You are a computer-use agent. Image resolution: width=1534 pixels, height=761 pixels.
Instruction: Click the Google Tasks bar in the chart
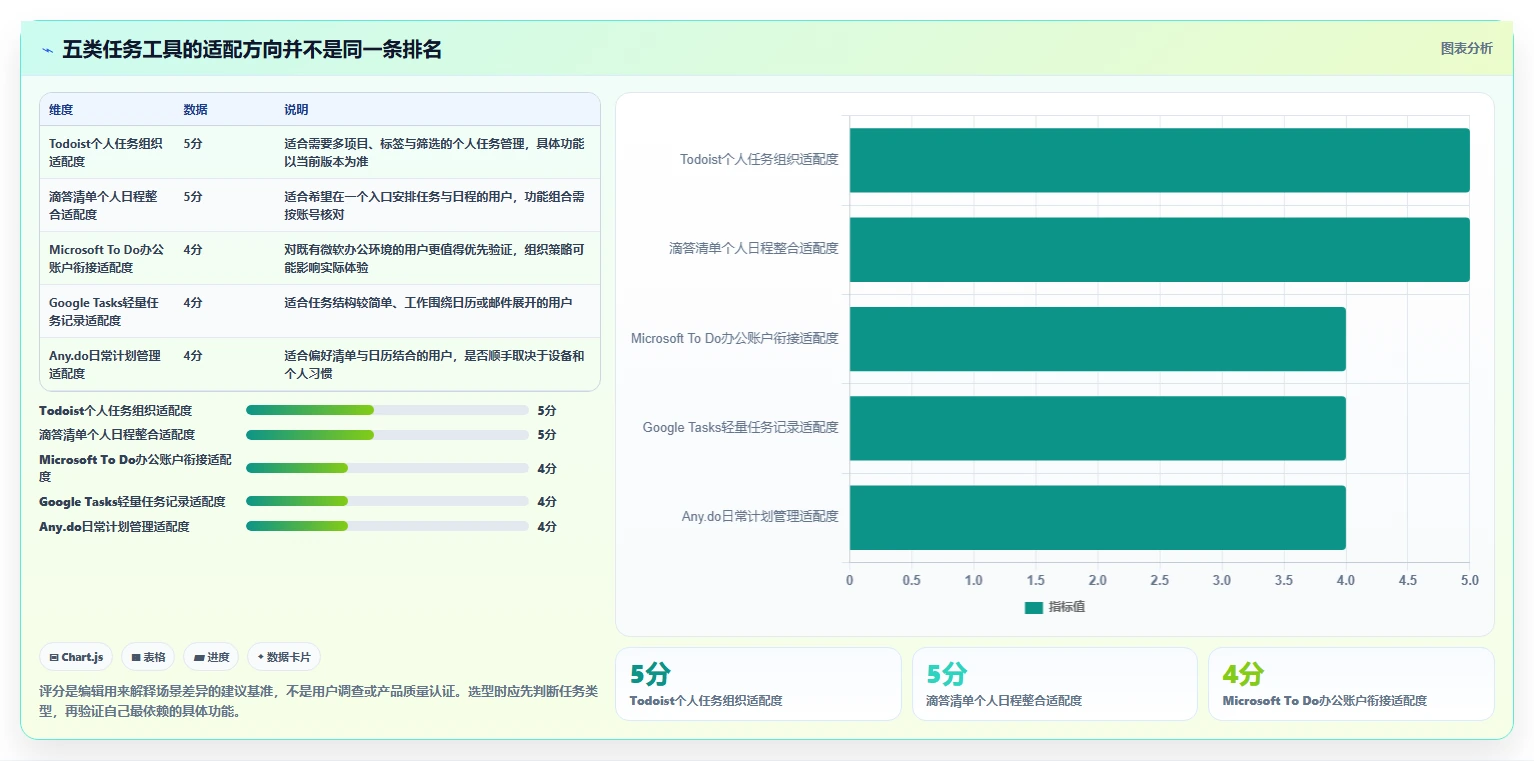point(1098,428)
